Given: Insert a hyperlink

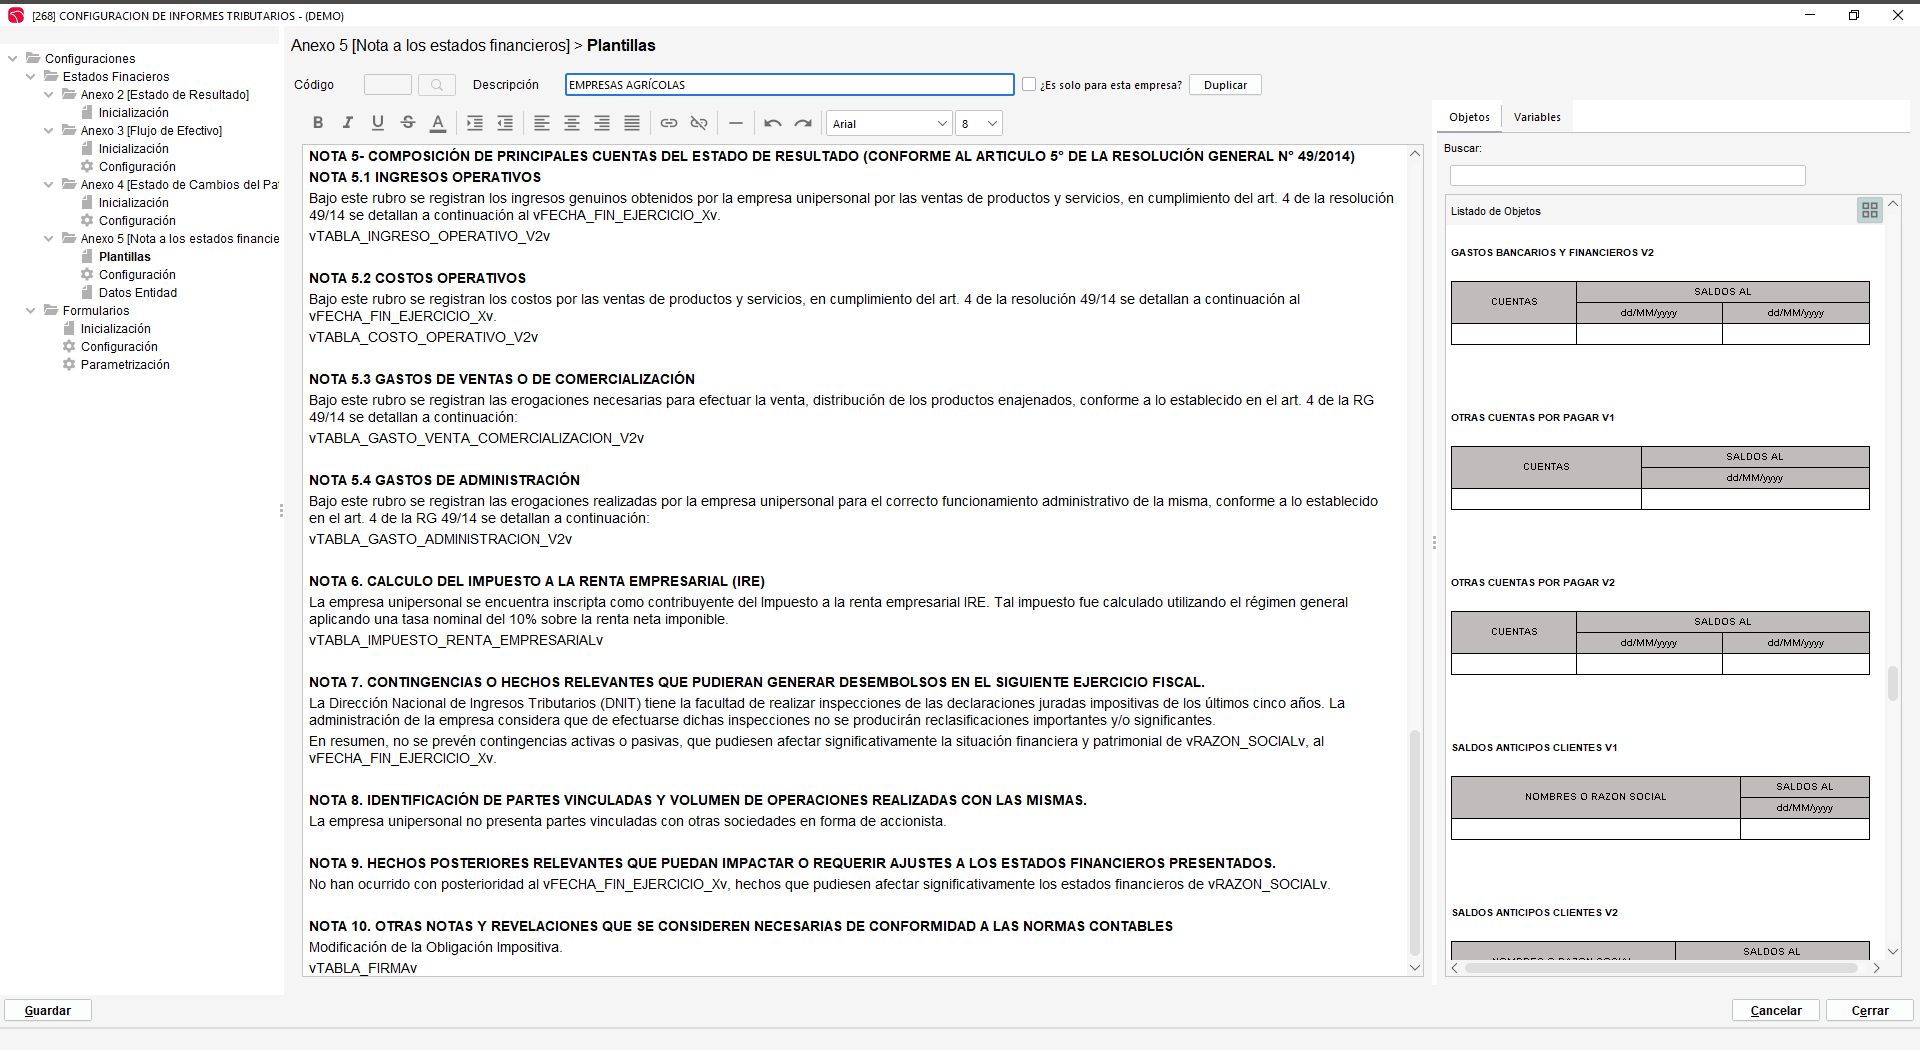Looking at the screenshot, I should [669, 123].
